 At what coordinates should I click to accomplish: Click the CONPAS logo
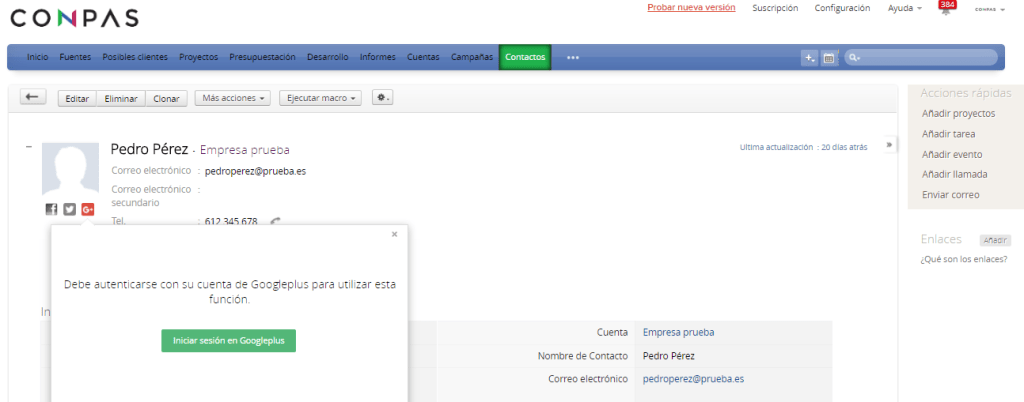(x=74, y=18)
